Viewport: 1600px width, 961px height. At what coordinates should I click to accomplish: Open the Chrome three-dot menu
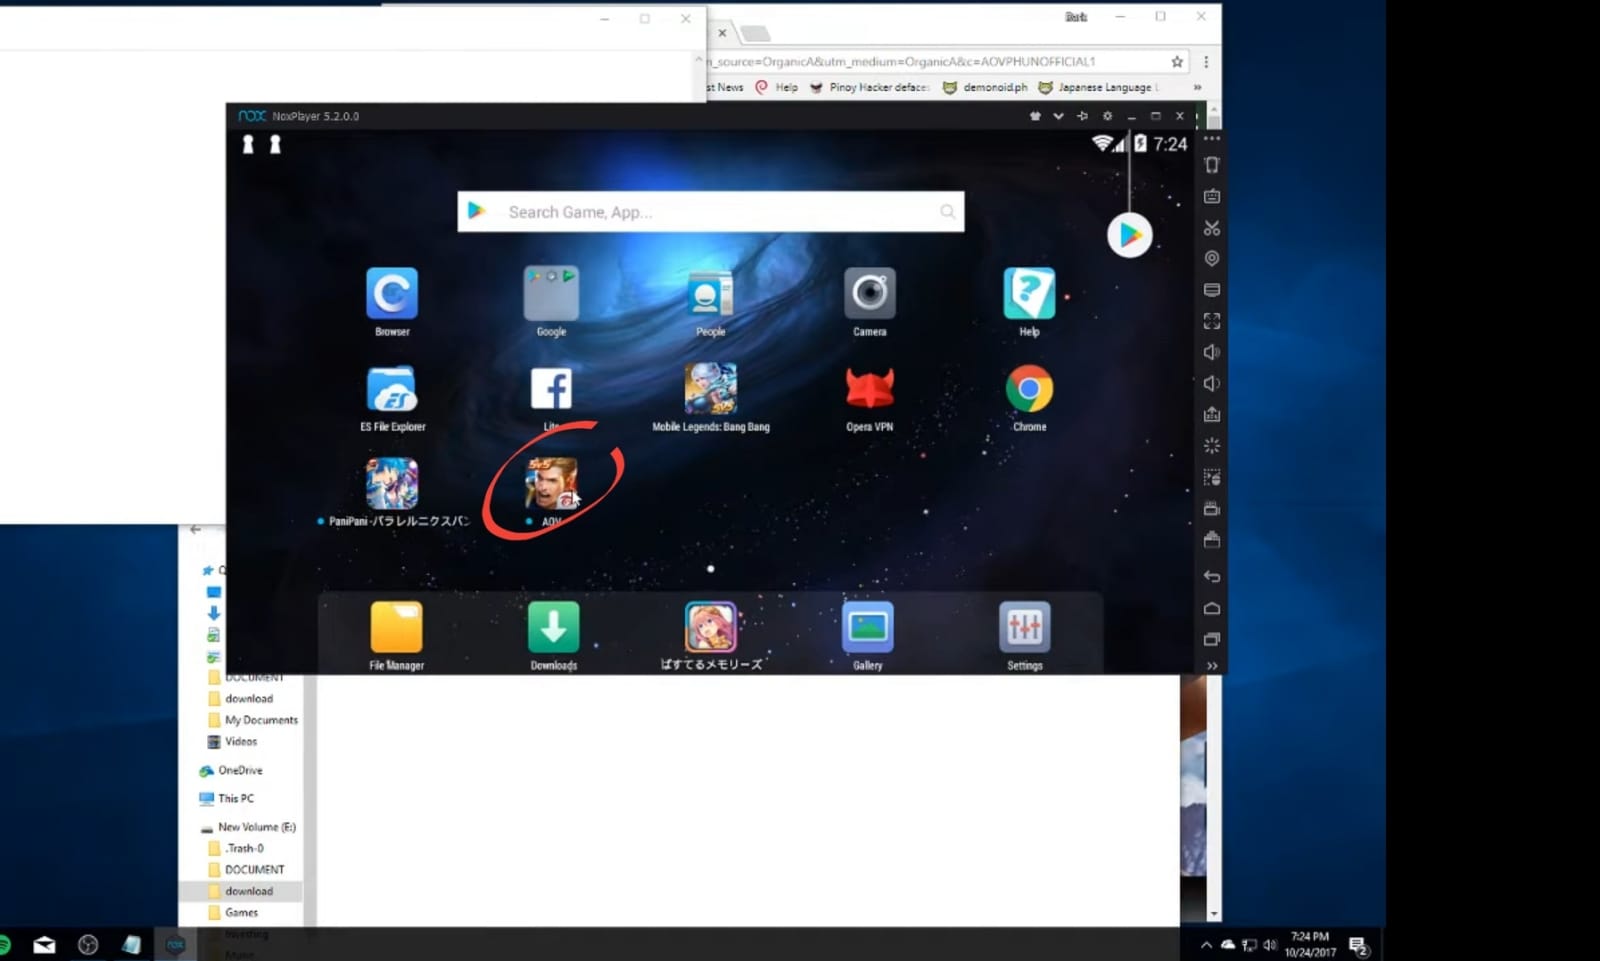(x=1206, y=62)
